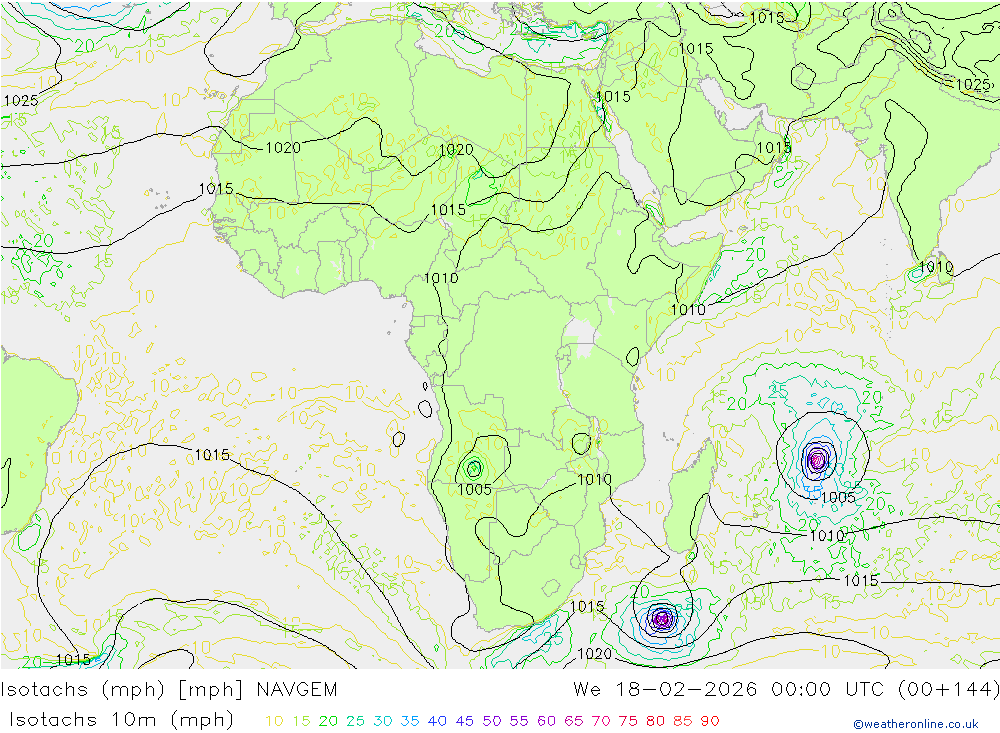
Task: Select the yellow 10 value in legend
Action: pos(274,721)
